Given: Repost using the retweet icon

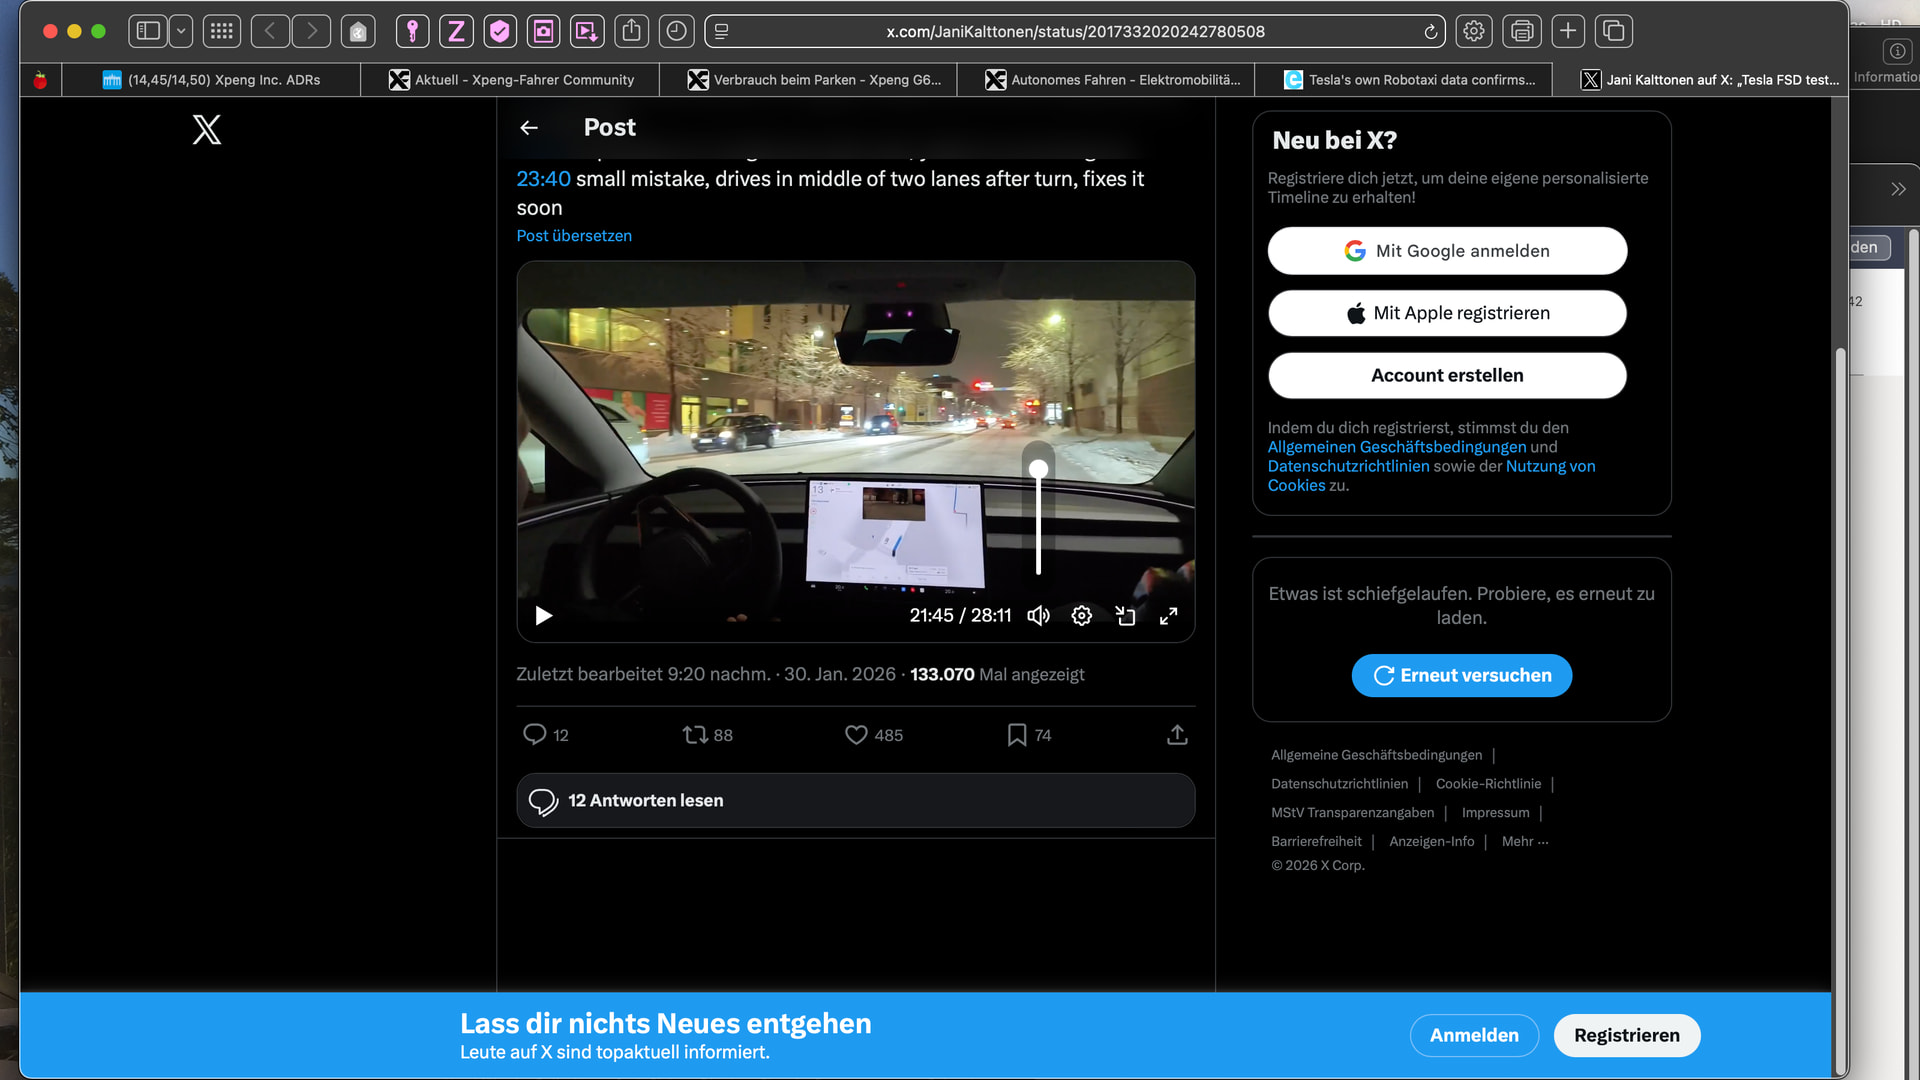Looking at the screenshot, I should pos(695,735).
